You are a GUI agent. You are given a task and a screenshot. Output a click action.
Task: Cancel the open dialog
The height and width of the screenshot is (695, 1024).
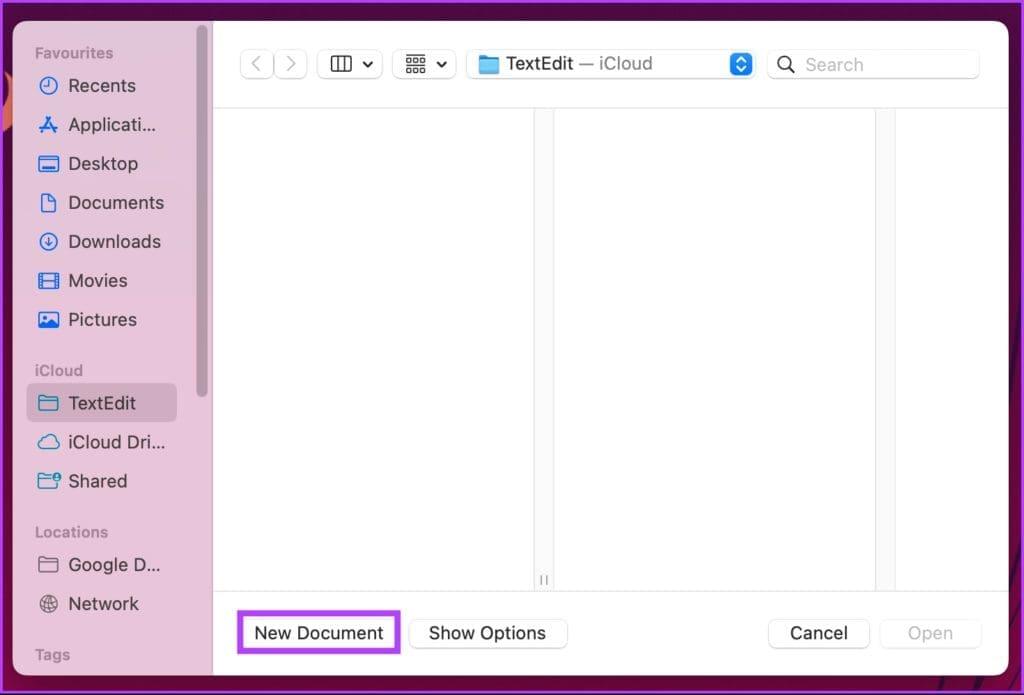point(818,633)
